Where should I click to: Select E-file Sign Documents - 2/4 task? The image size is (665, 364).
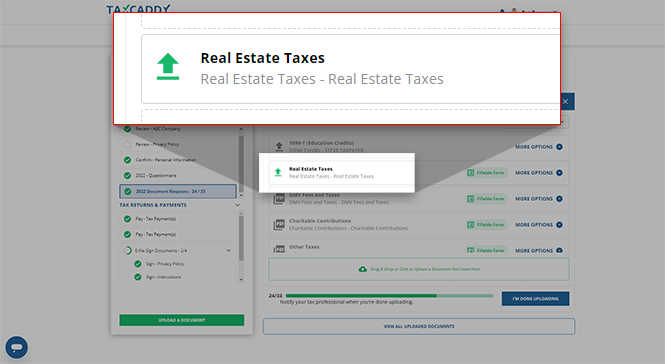[178, 250]
